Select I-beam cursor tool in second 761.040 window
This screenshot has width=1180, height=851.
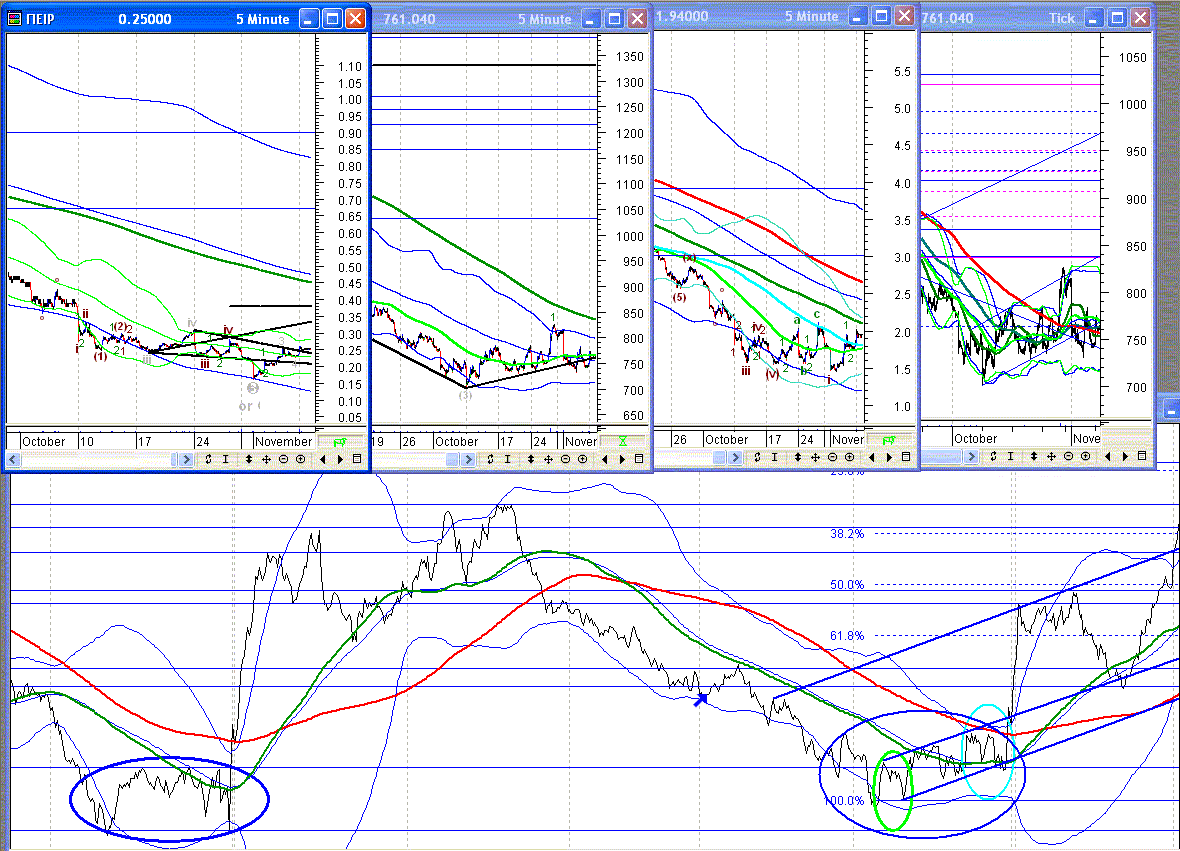point(507,459)
